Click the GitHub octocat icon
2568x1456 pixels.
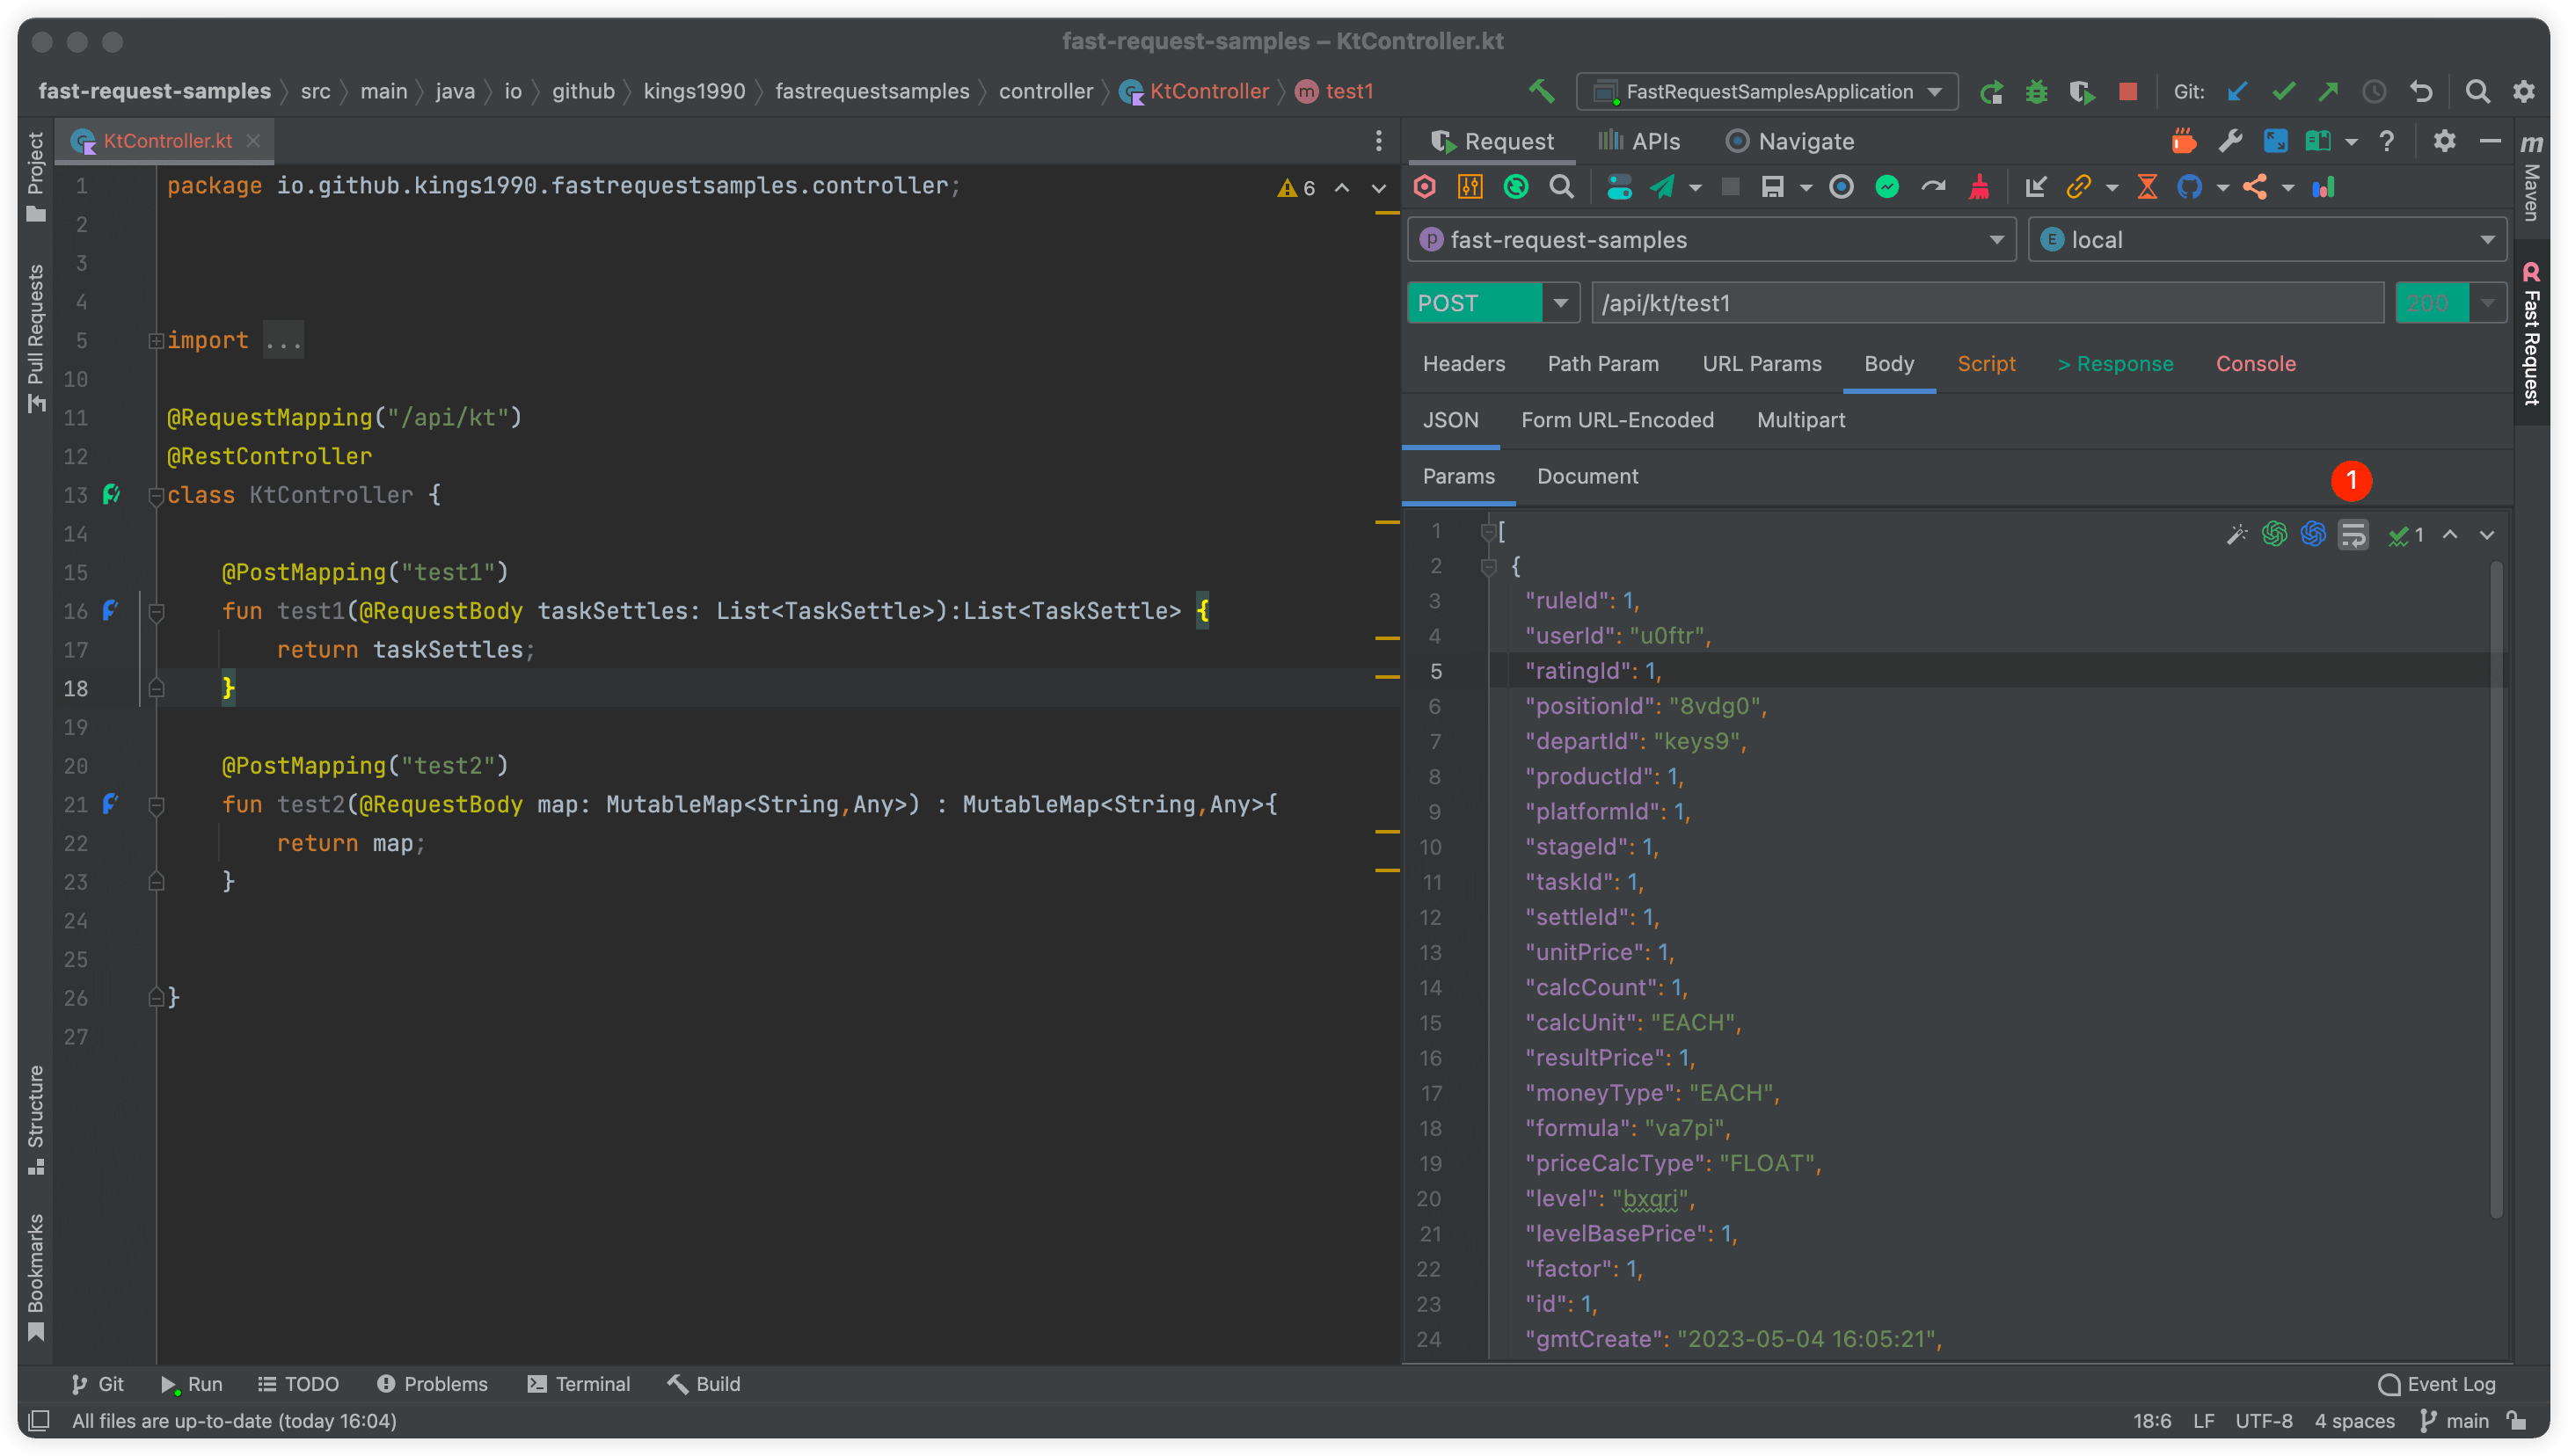click(x=2189, y=187)
